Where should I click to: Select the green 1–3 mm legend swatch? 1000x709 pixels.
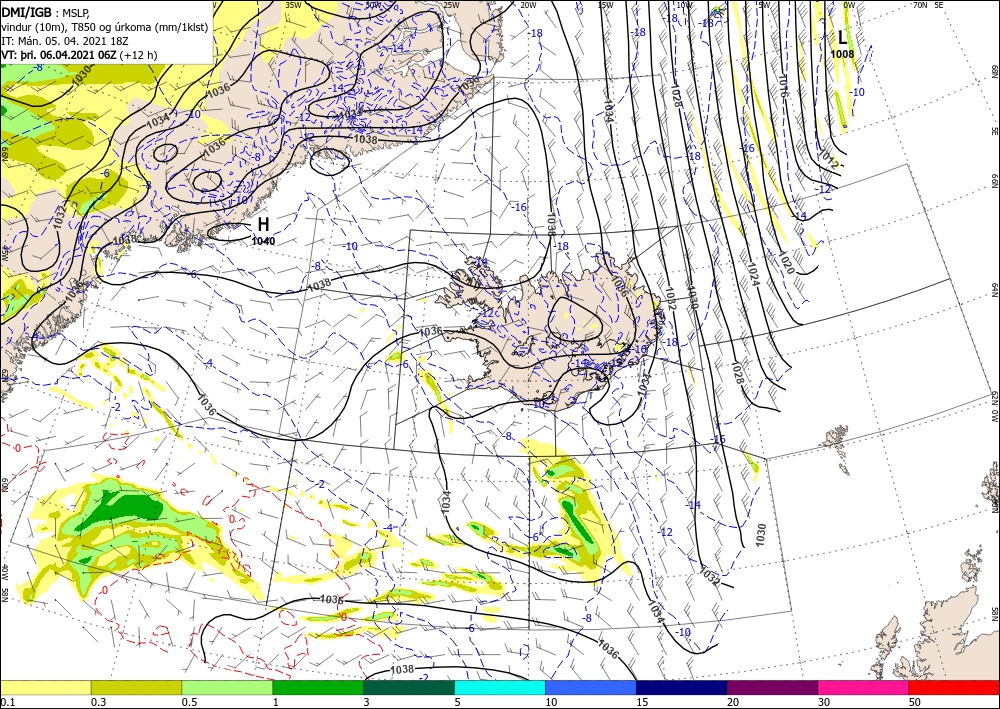pyautogui.click(x=318, y=687)
